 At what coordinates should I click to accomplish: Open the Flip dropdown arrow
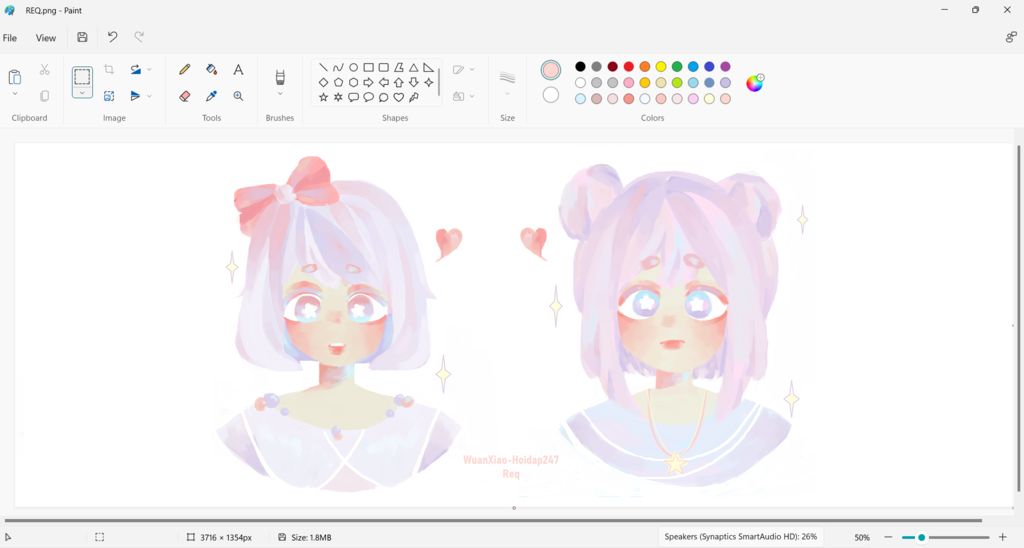(x=149, y=96)
